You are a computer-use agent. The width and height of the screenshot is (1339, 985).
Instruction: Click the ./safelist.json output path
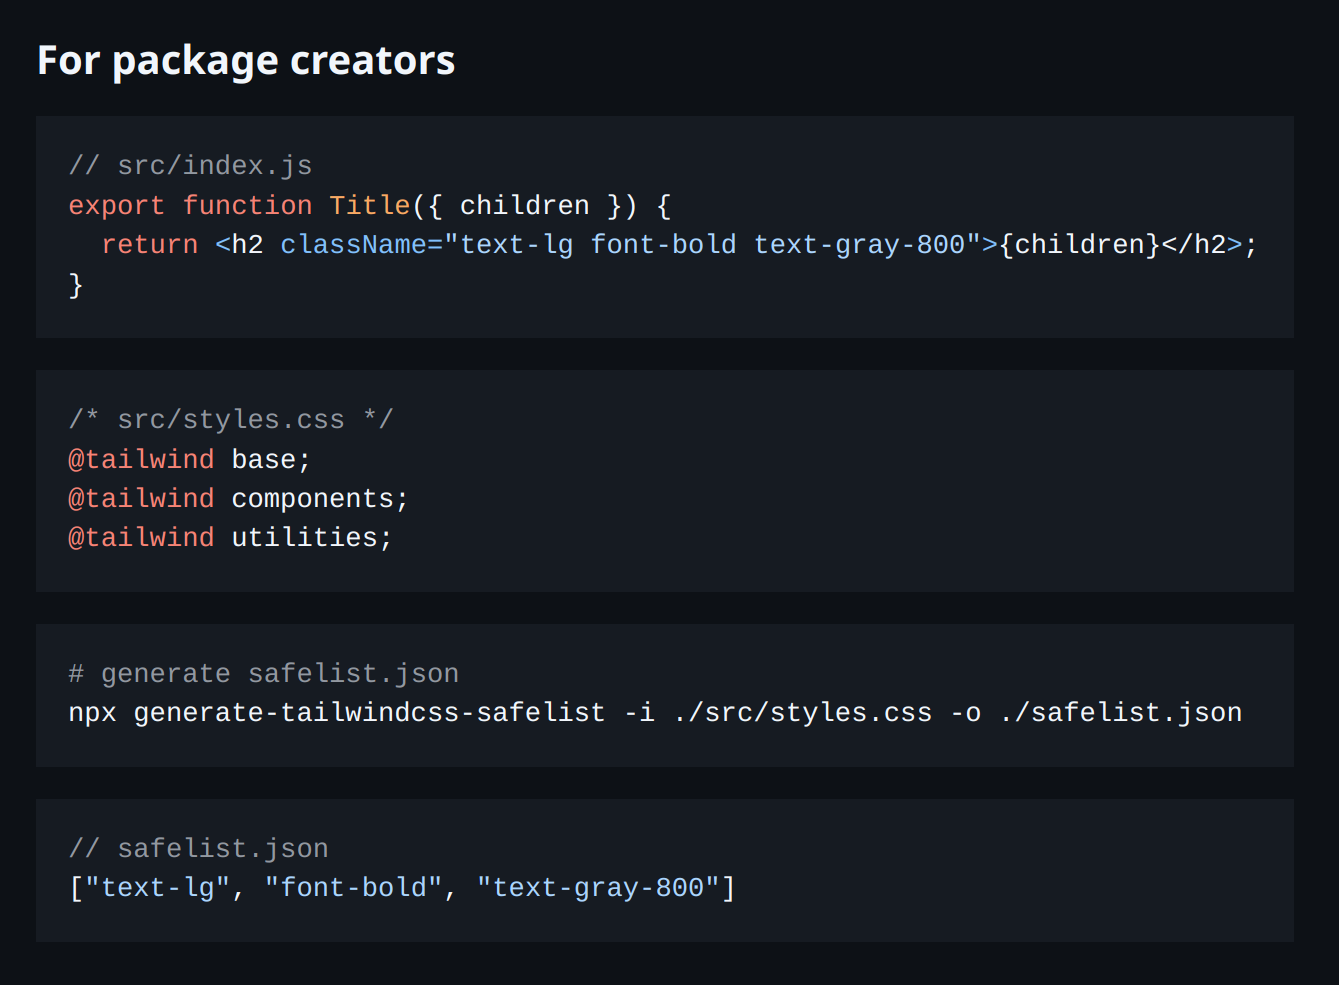click(1120, 712)
